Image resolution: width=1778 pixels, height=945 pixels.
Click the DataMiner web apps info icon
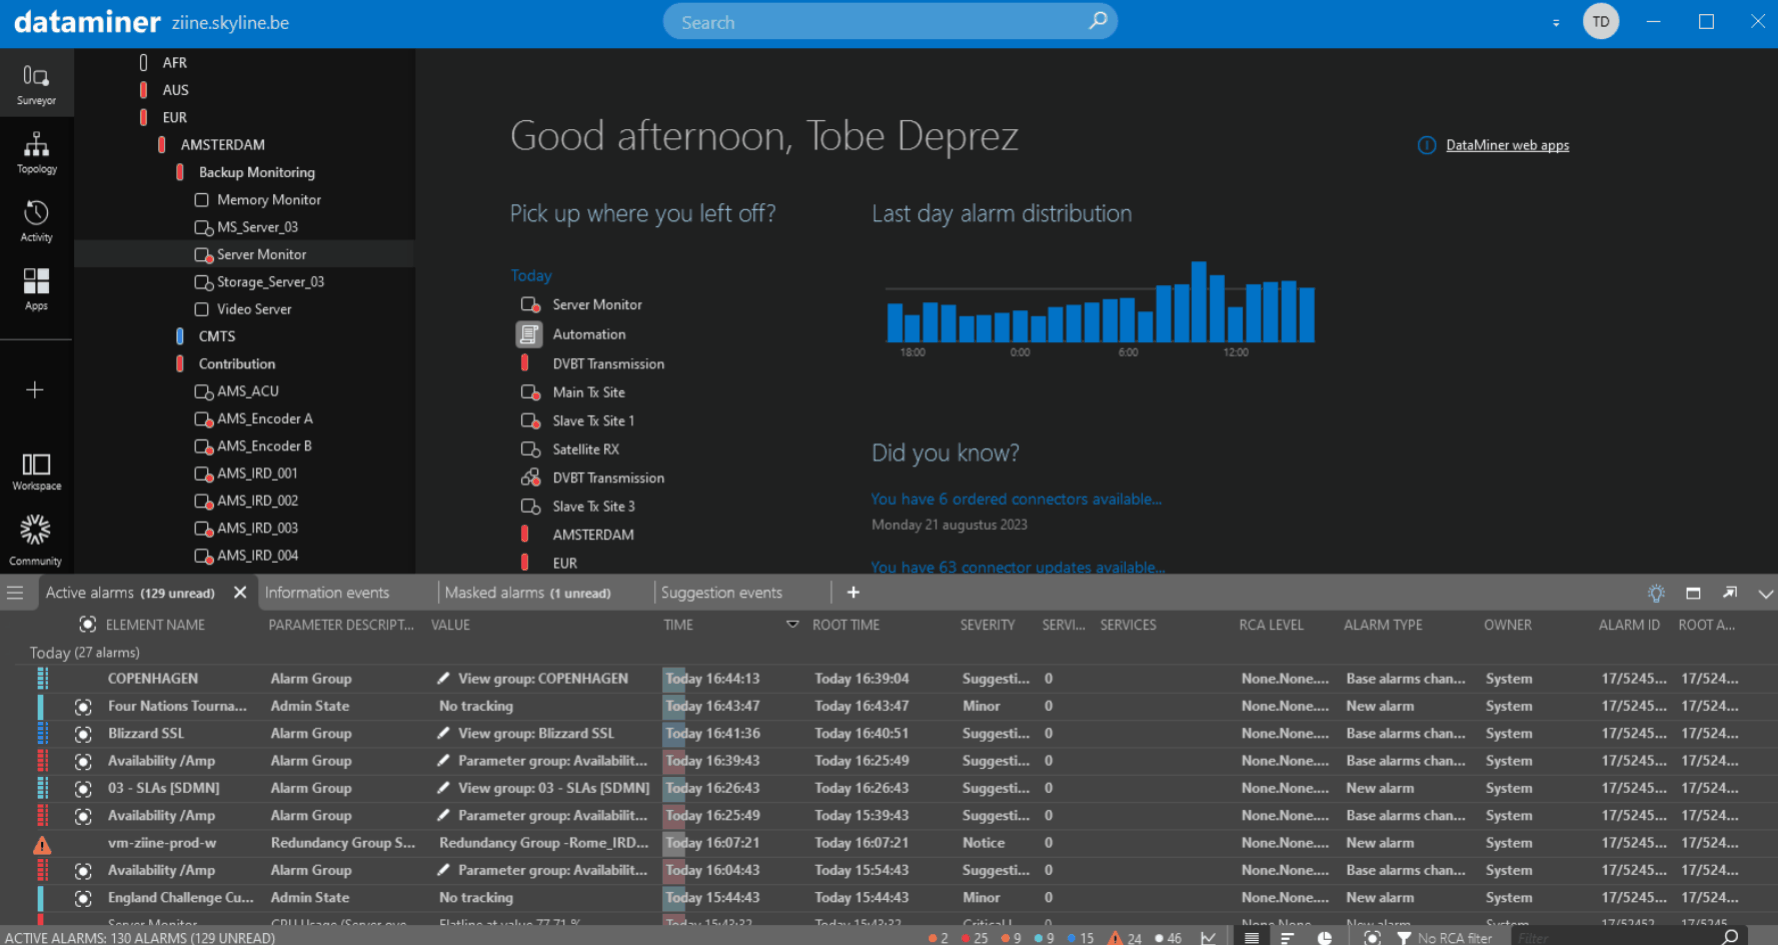coord(1427,146)
